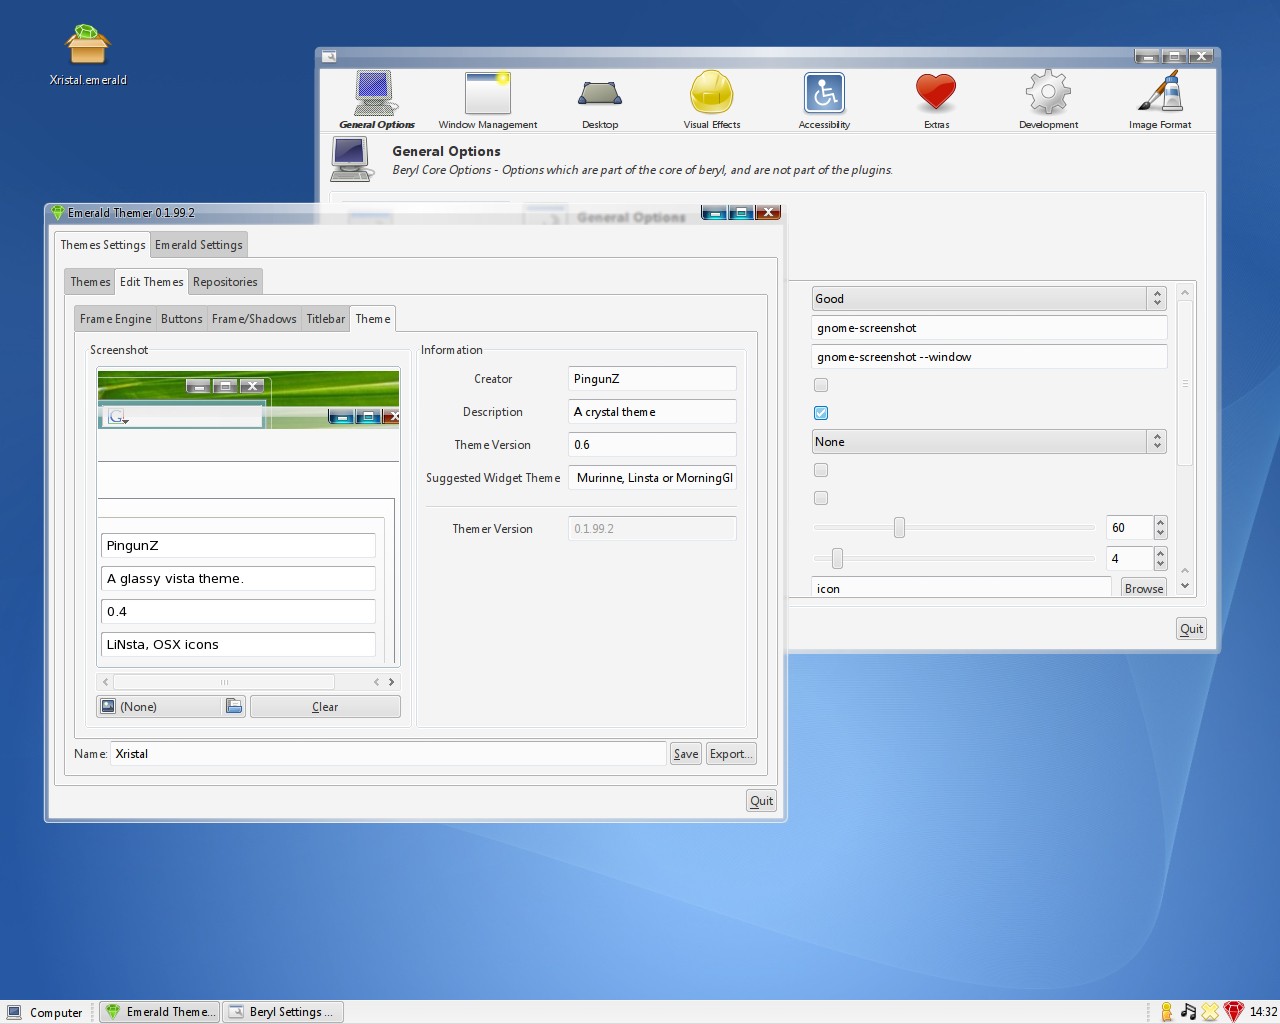Screen dimensions: 1280x1024
Task: Click the gnome-screenshot command field
Action: click(989, 328)
